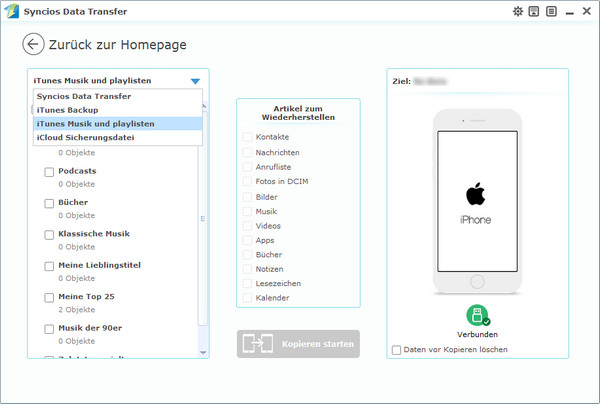This screenshot has height=404, width=600.
Task: Toggle the Podcasts playlist checkbox
Action: (x=49, y=172)
